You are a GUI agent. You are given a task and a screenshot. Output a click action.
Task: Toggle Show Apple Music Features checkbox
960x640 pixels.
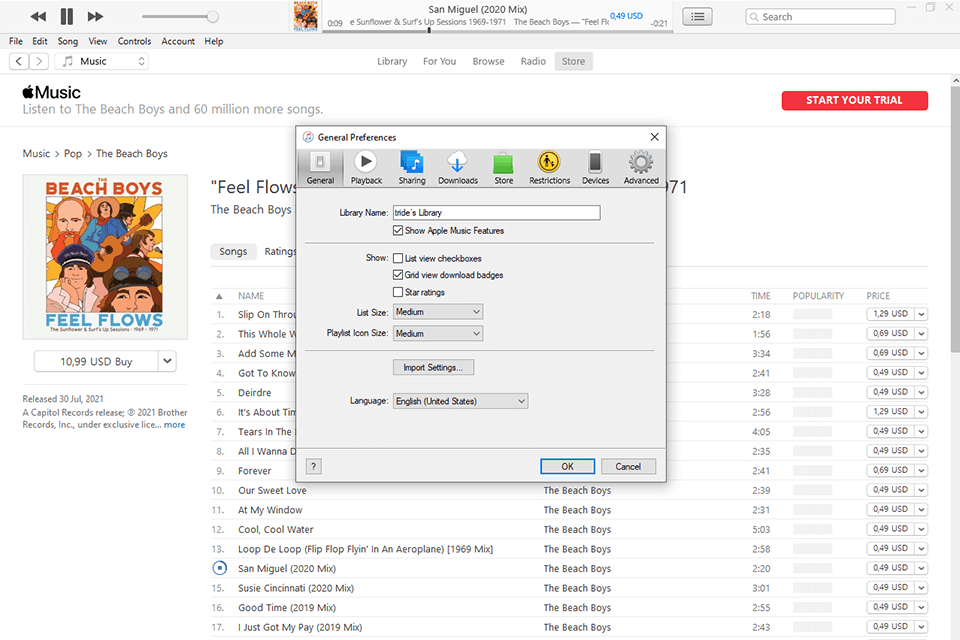pyautogui.click(x=398, y=231)
